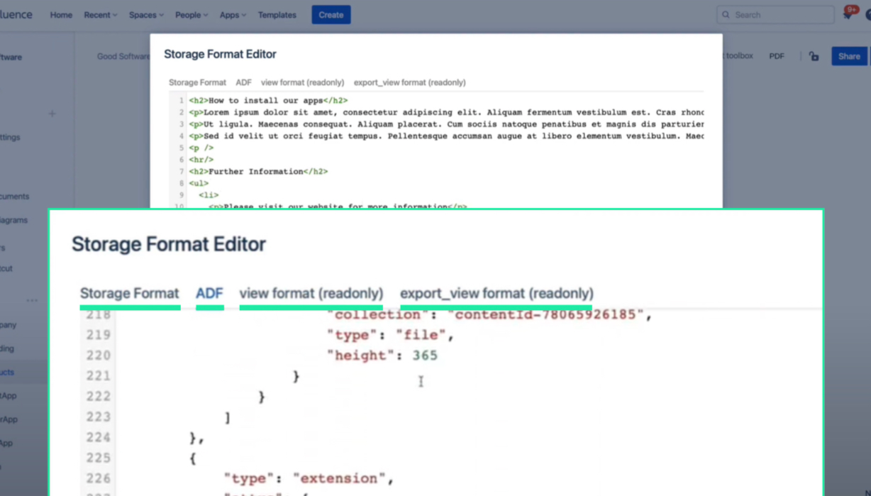Click the plus icon in the left sidebar
Viewport: 871px width, 496px height.
(52, 114)
